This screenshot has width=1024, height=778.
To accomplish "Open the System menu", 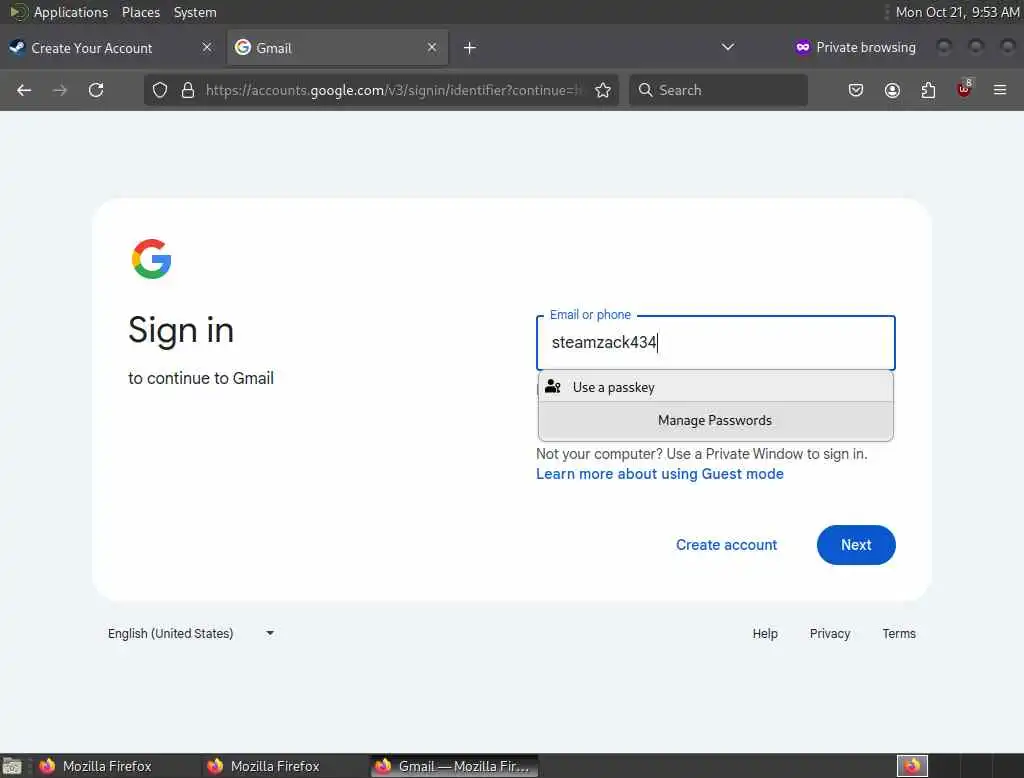I will point(195,12).
